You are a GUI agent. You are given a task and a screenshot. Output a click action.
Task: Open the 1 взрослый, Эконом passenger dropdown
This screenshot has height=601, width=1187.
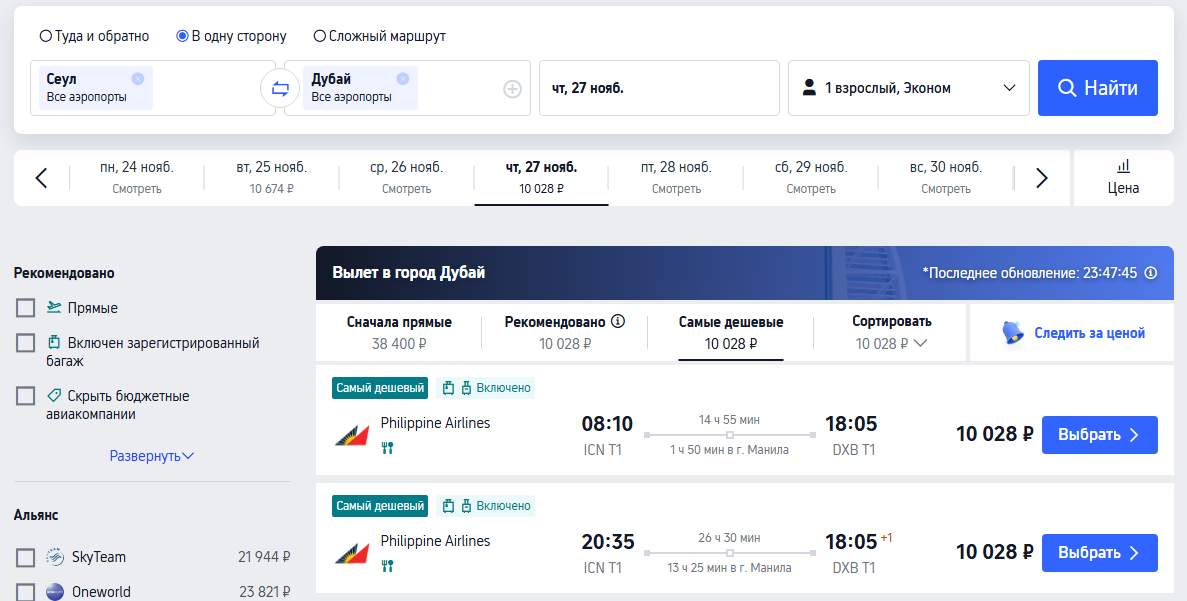pos(908,88)
